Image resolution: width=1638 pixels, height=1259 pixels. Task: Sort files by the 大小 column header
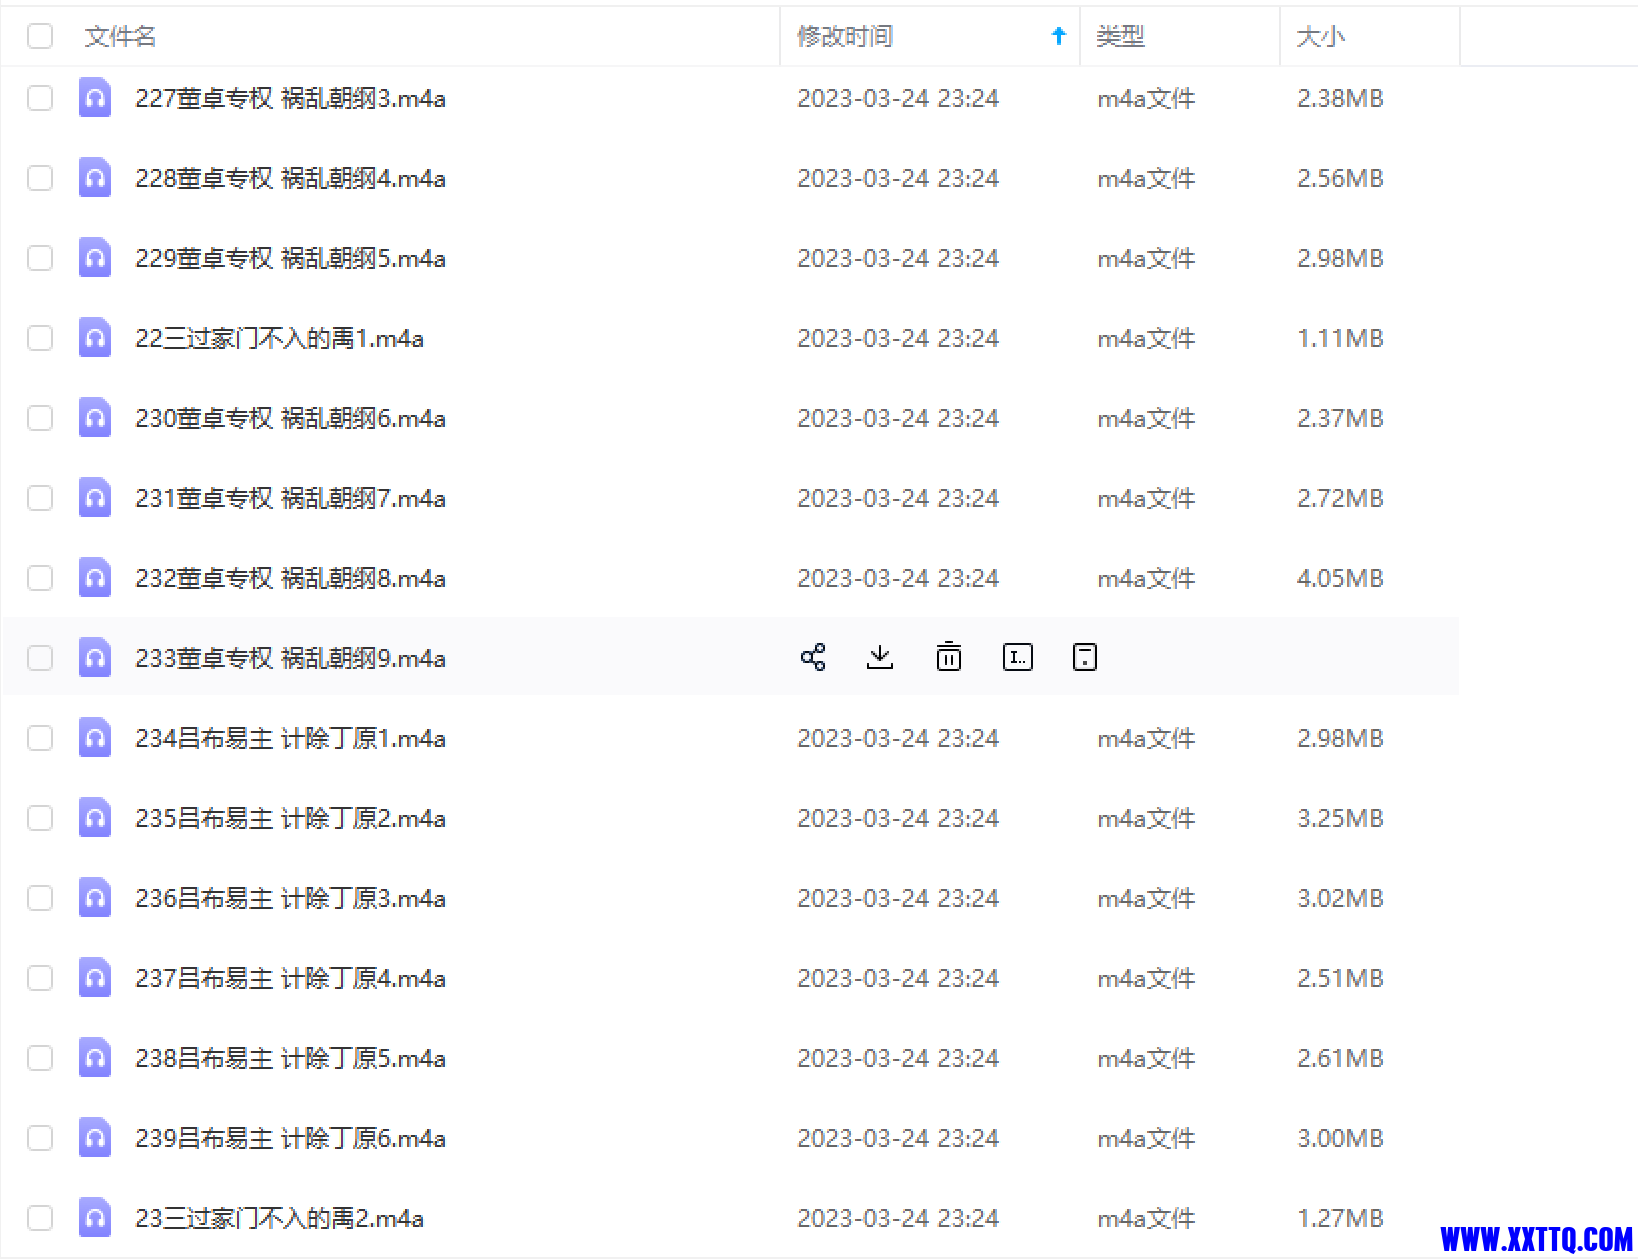tap(1320, 36)
